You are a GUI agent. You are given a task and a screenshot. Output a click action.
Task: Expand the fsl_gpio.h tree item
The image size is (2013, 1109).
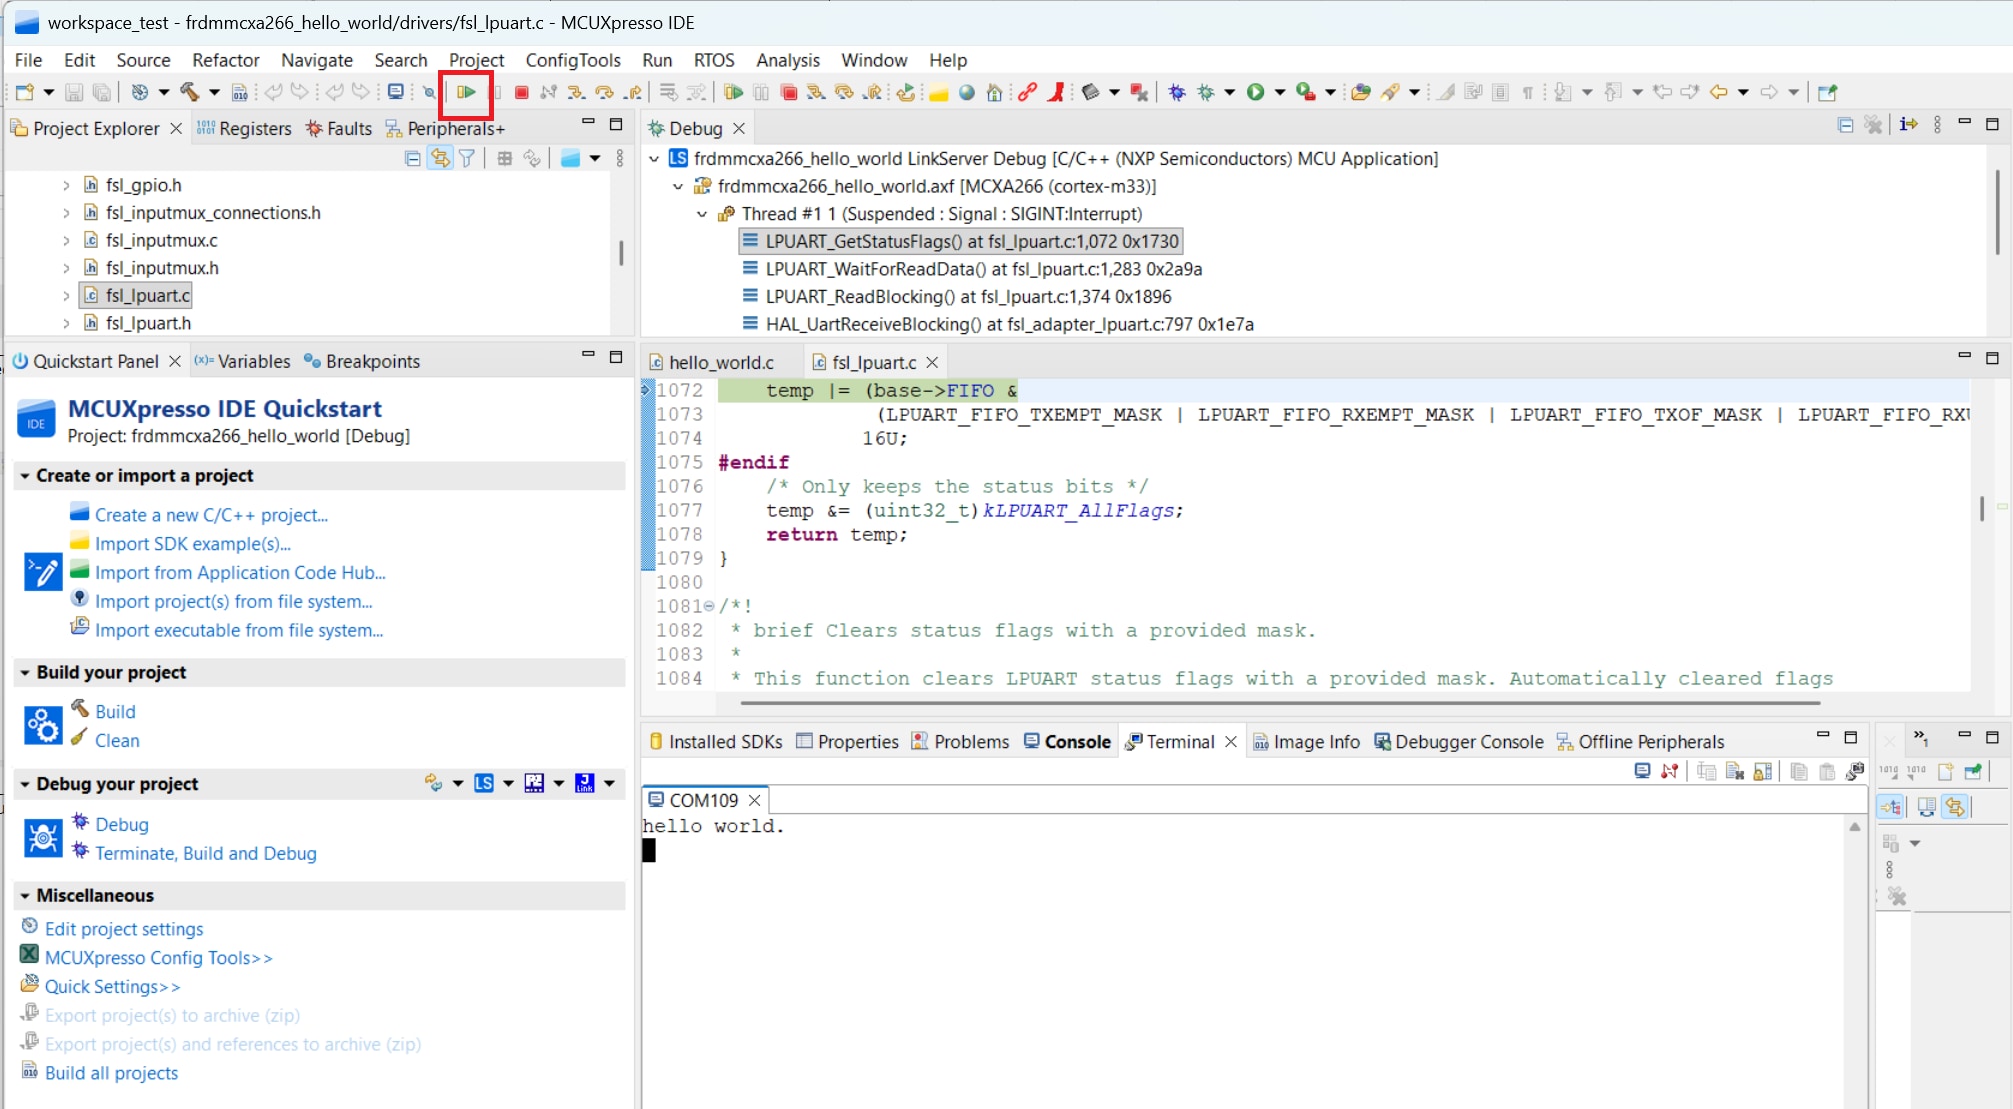pyautogui.click(x=65, y=185)
